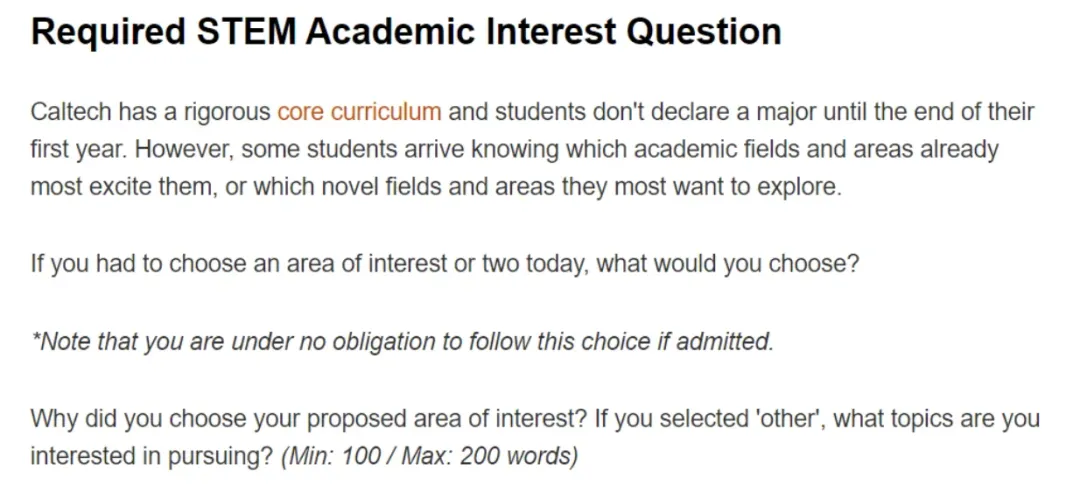Click the question If you had to choose
The width and height of the screenshot is (1080, 485).
click(445, 264)
